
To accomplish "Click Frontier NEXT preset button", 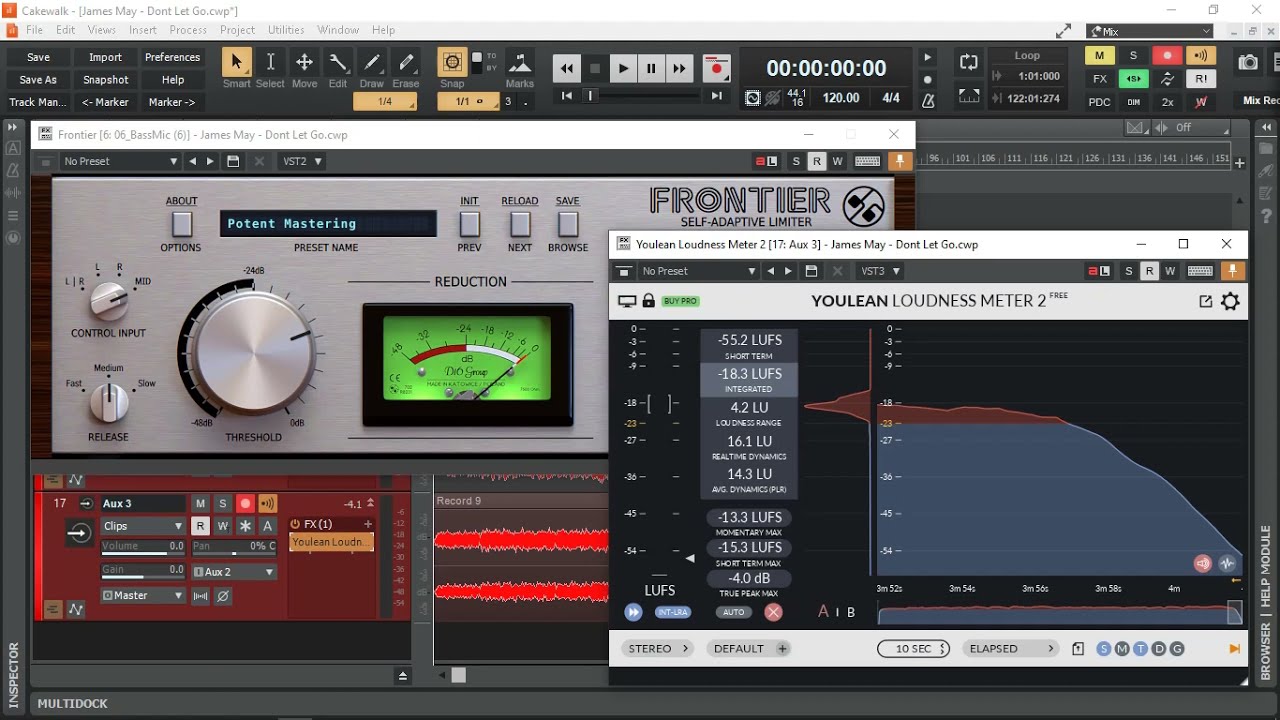I will [x=520, y=222].
